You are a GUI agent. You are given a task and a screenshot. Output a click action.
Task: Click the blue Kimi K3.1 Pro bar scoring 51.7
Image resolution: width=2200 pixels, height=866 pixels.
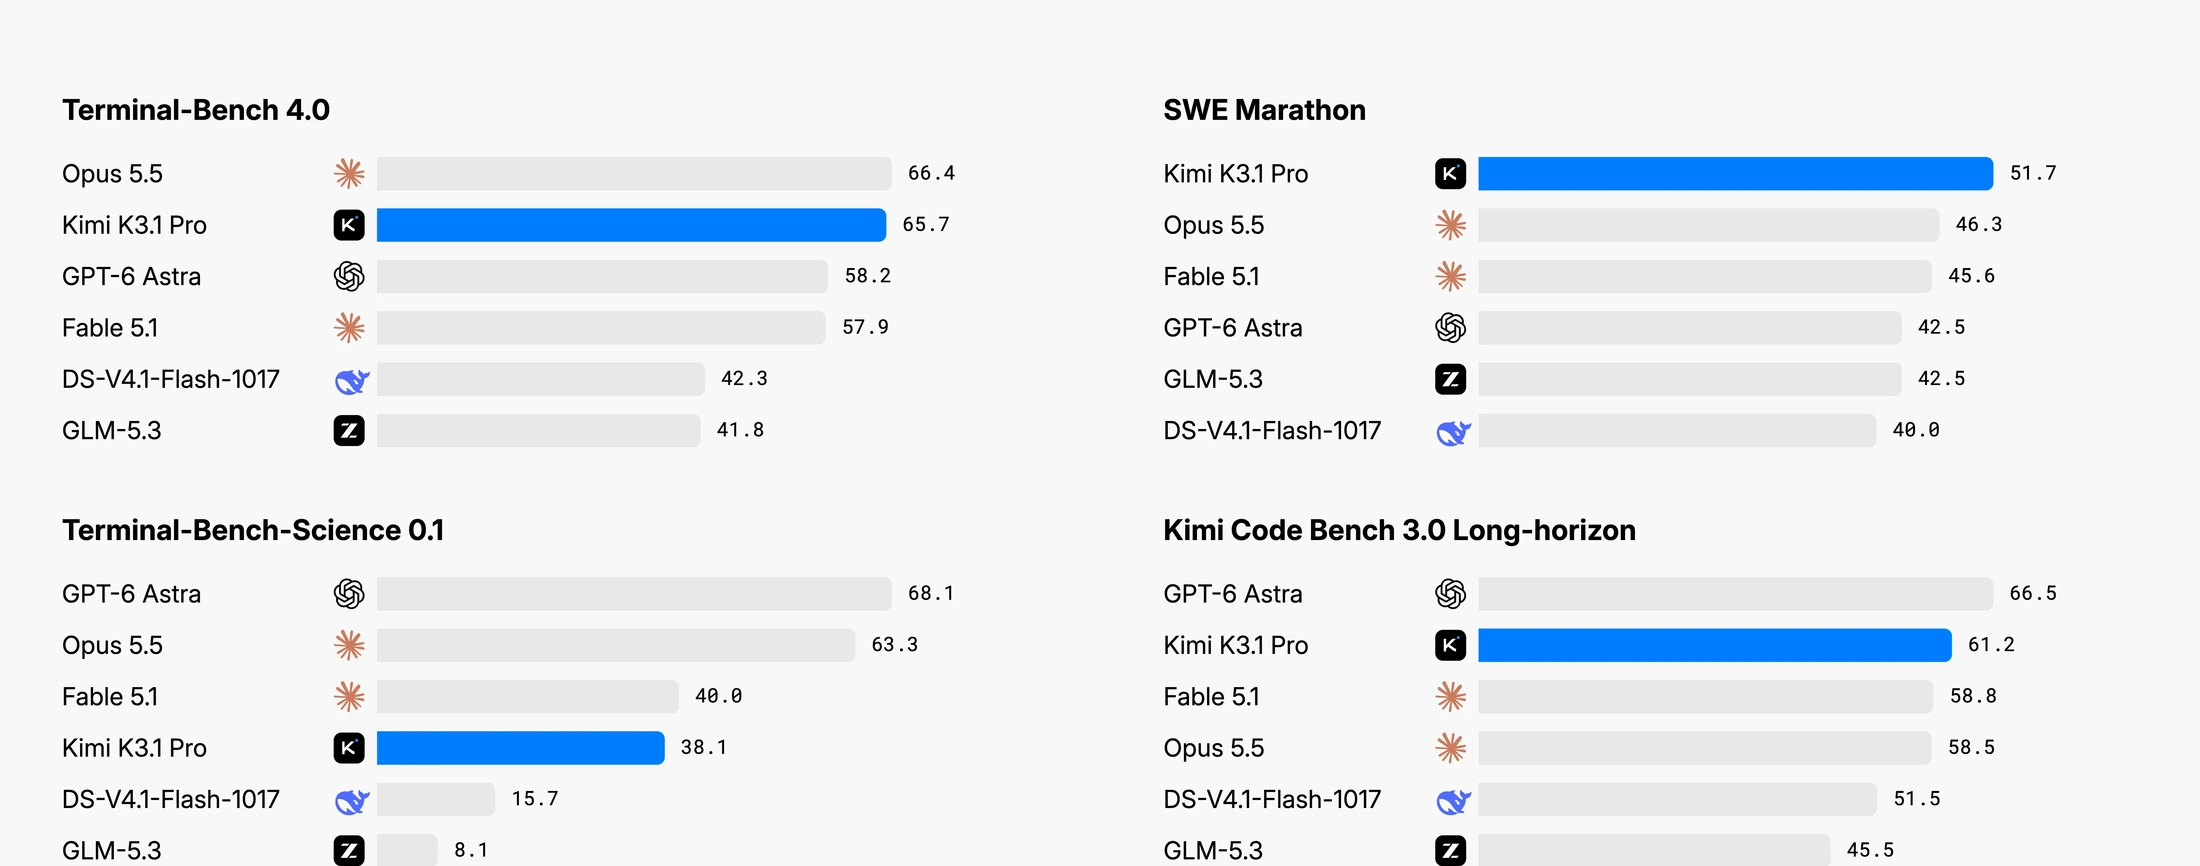tap(1735, 173)
